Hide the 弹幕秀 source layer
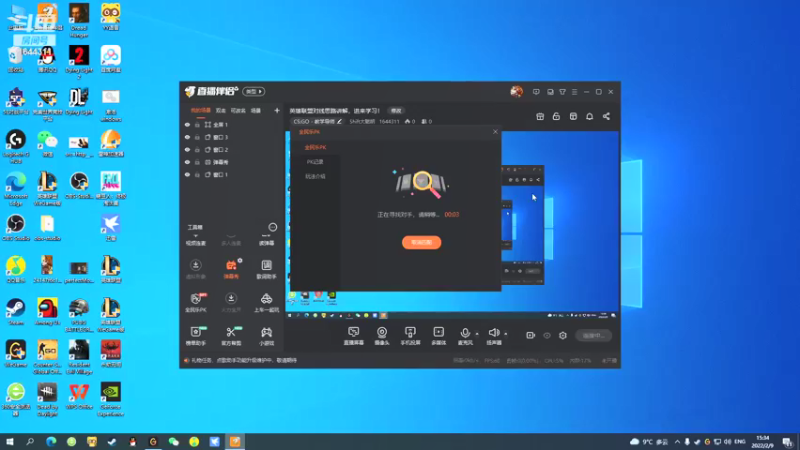Viewport: 800px width, 450px height. pos(187,162)
